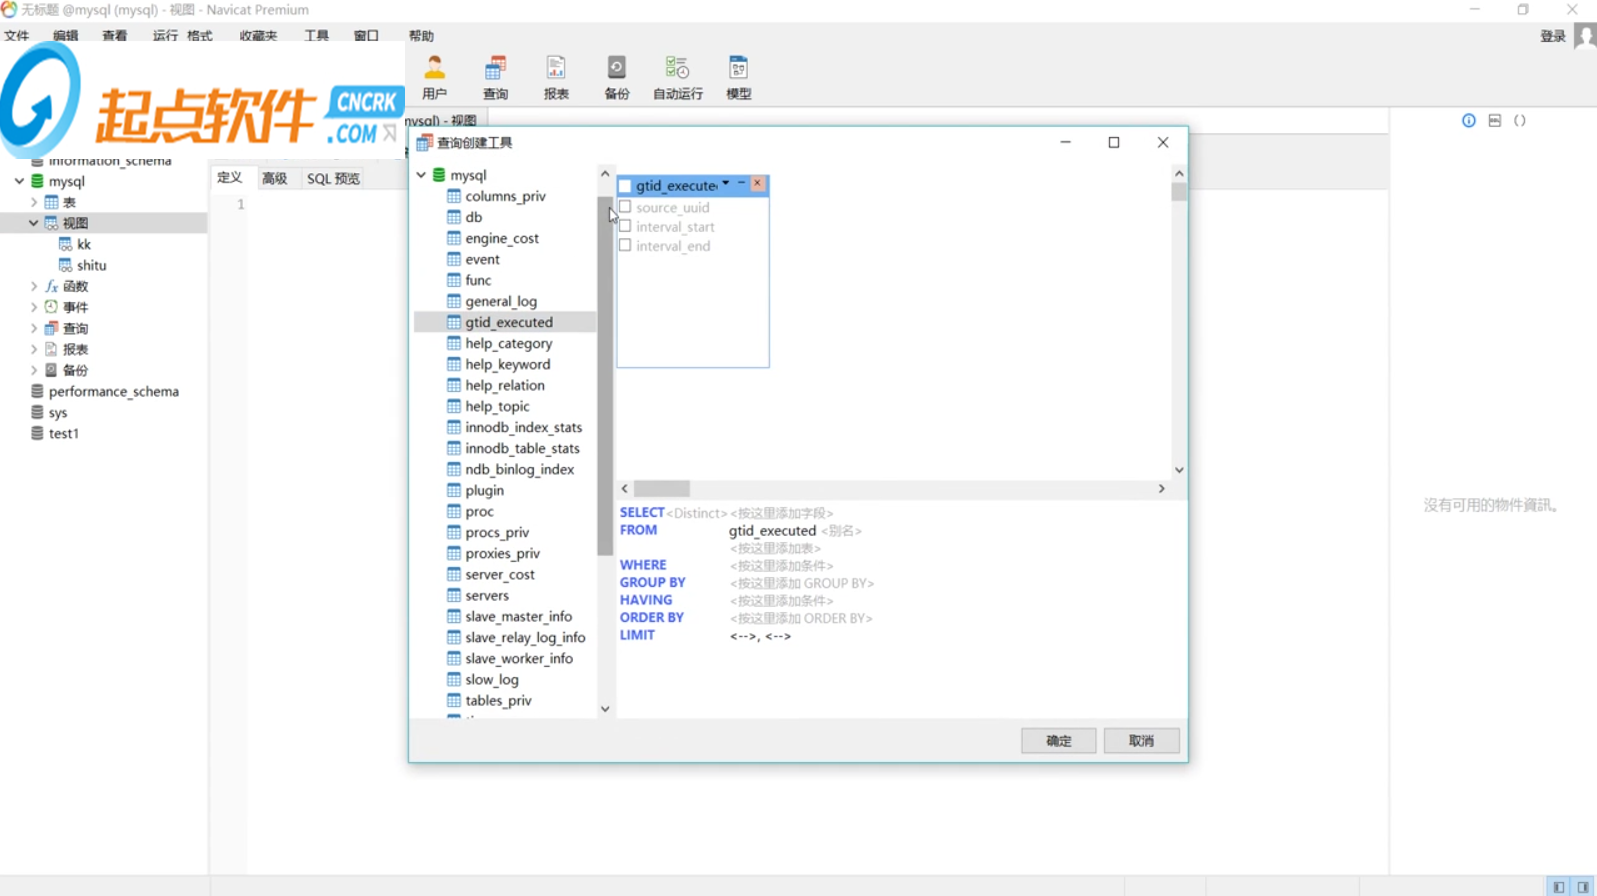
Task: Open the 查询 (Query) toolbar icon
Action: (x=495, y=77)
